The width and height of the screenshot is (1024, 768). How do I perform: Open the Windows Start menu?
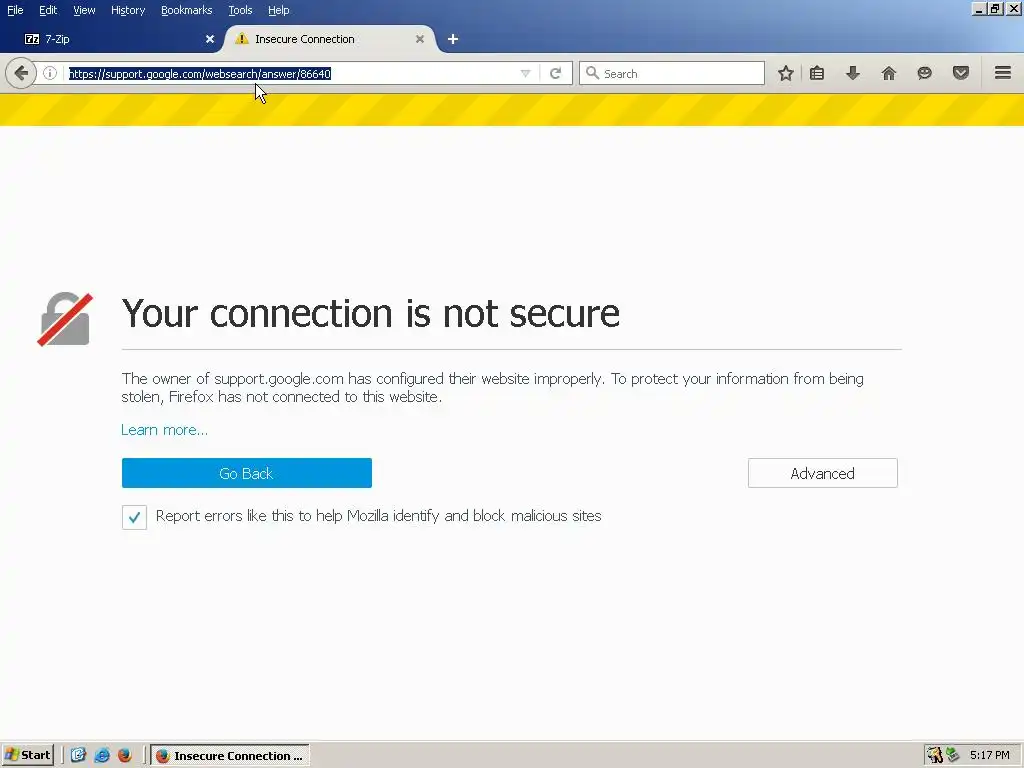[27, 756]
